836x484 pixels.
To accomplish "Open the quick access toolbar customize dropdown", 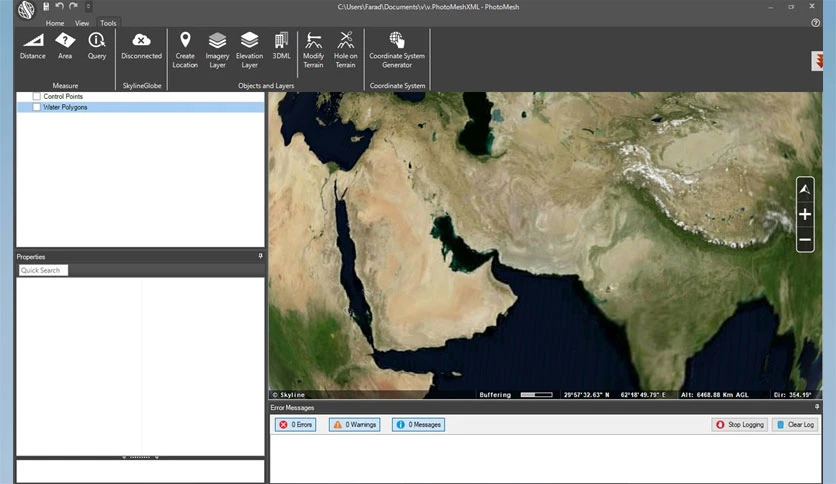I will (x=89, y=6).
